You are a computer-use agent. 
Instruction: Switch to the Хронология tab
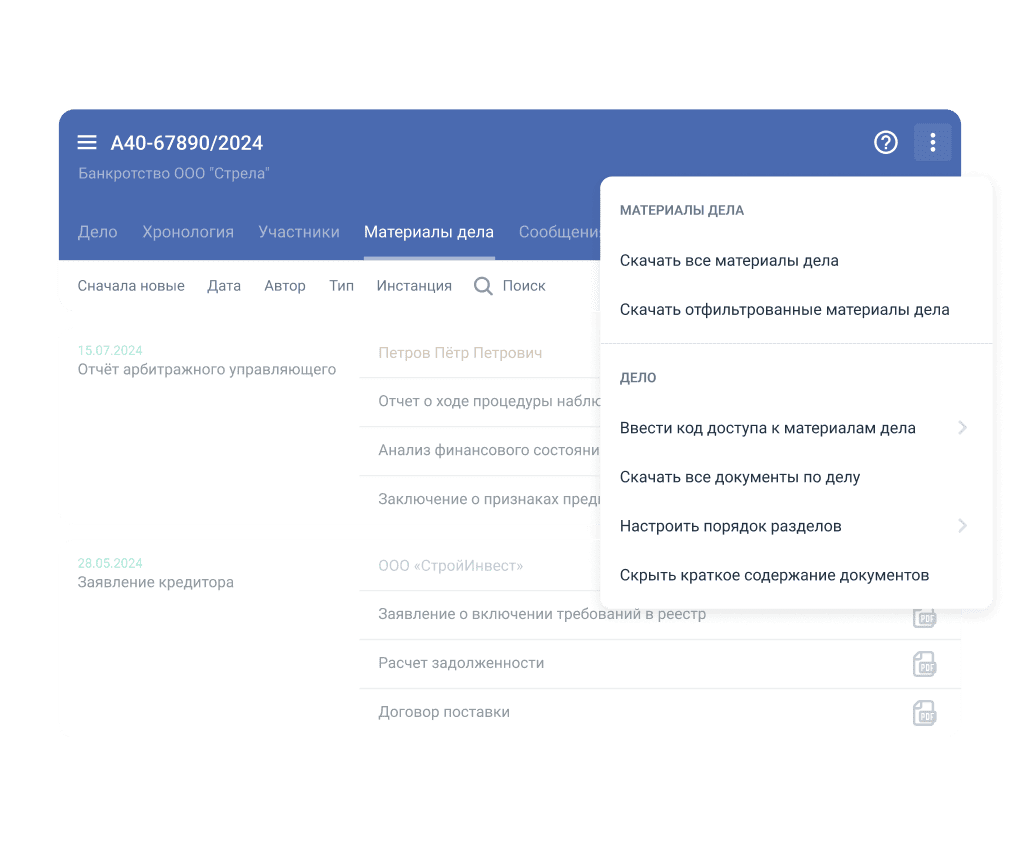pyautogui.click(x=188, y=232)
